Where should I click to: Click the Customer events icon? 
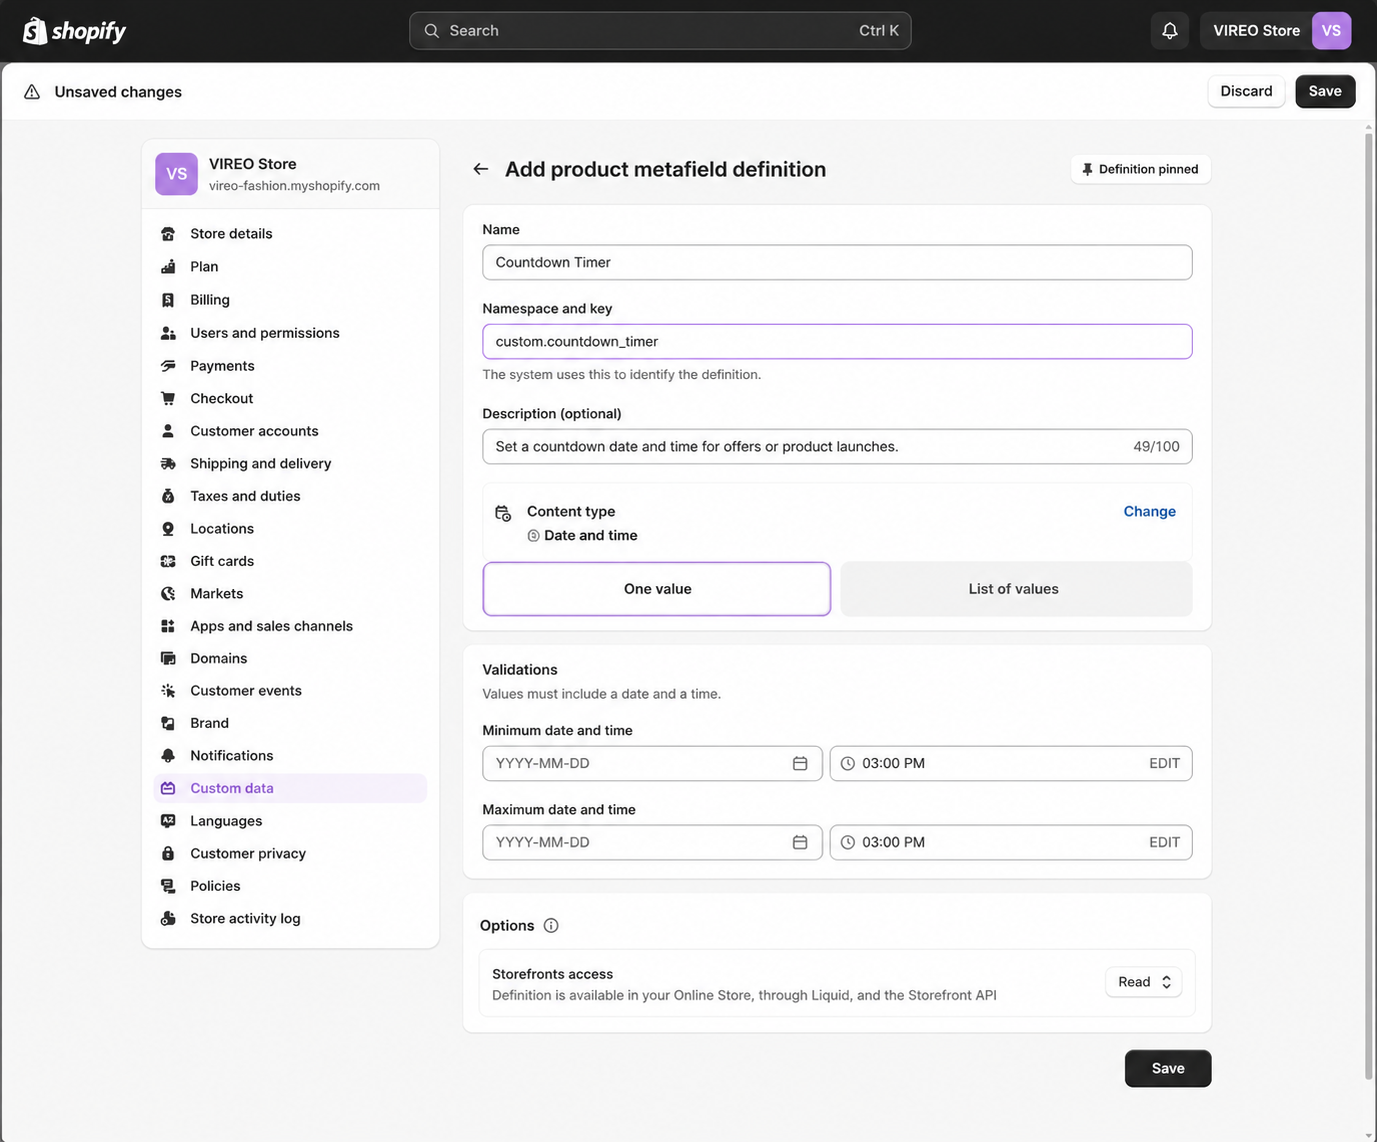tap(168, 691)
